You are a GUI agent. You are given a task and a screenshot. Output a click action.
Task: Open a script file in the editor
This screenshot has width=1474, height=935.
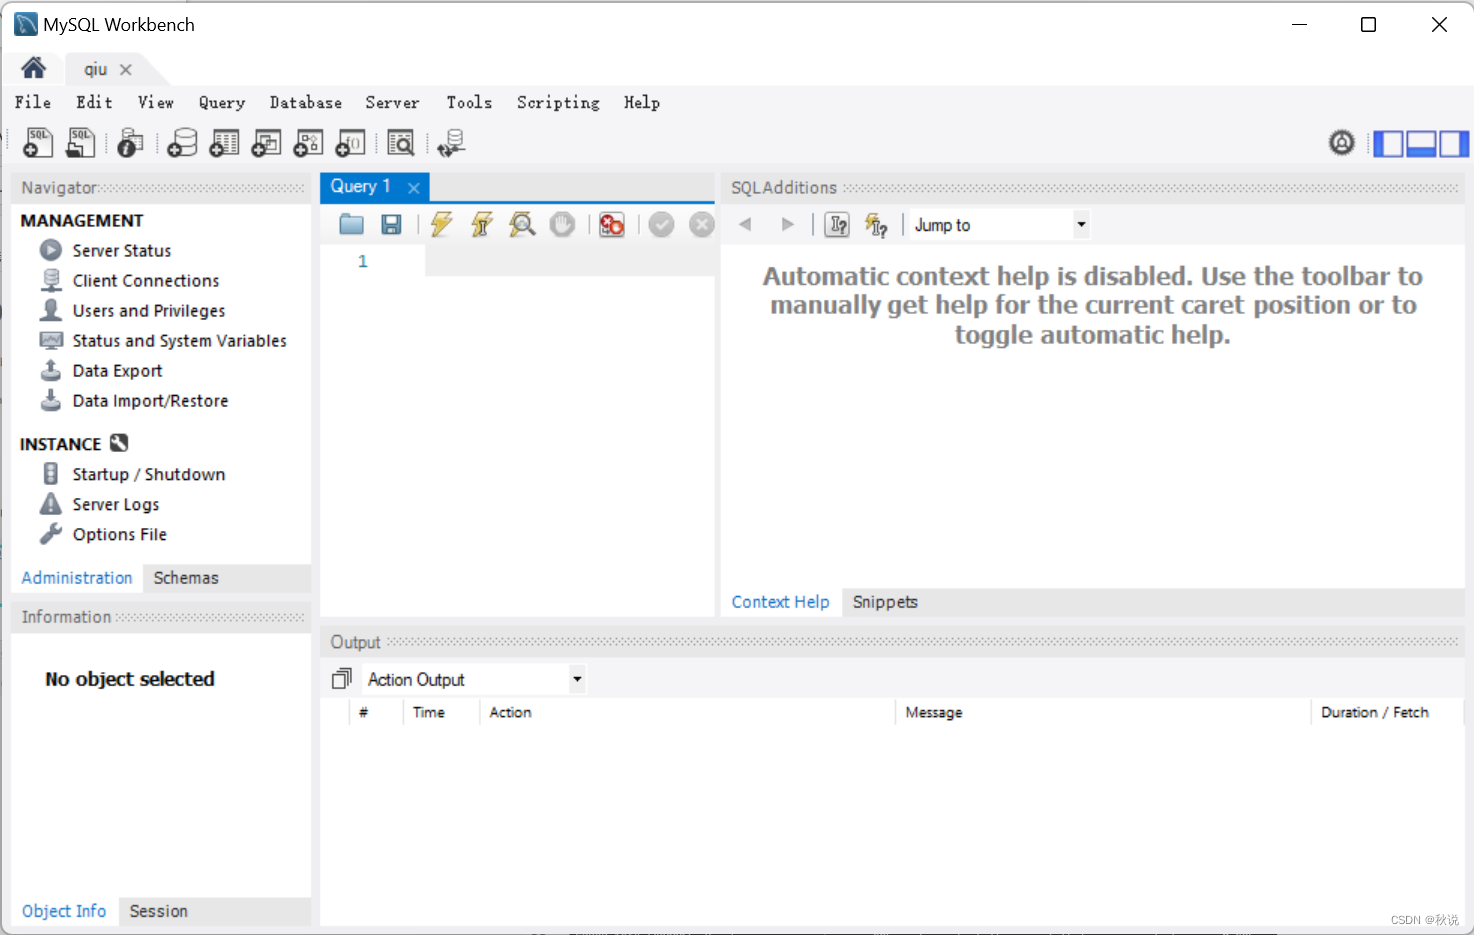(351, 224)
